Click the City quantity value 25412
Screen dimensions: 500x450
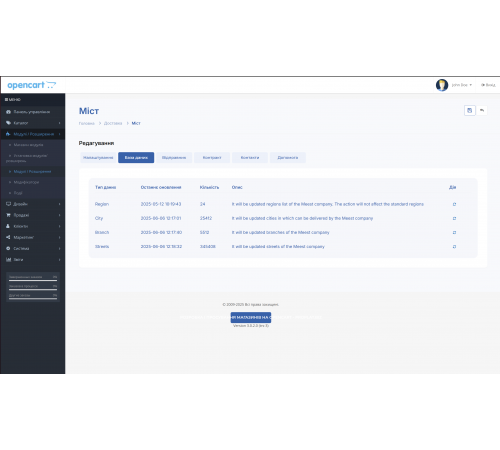click(206, 218)
